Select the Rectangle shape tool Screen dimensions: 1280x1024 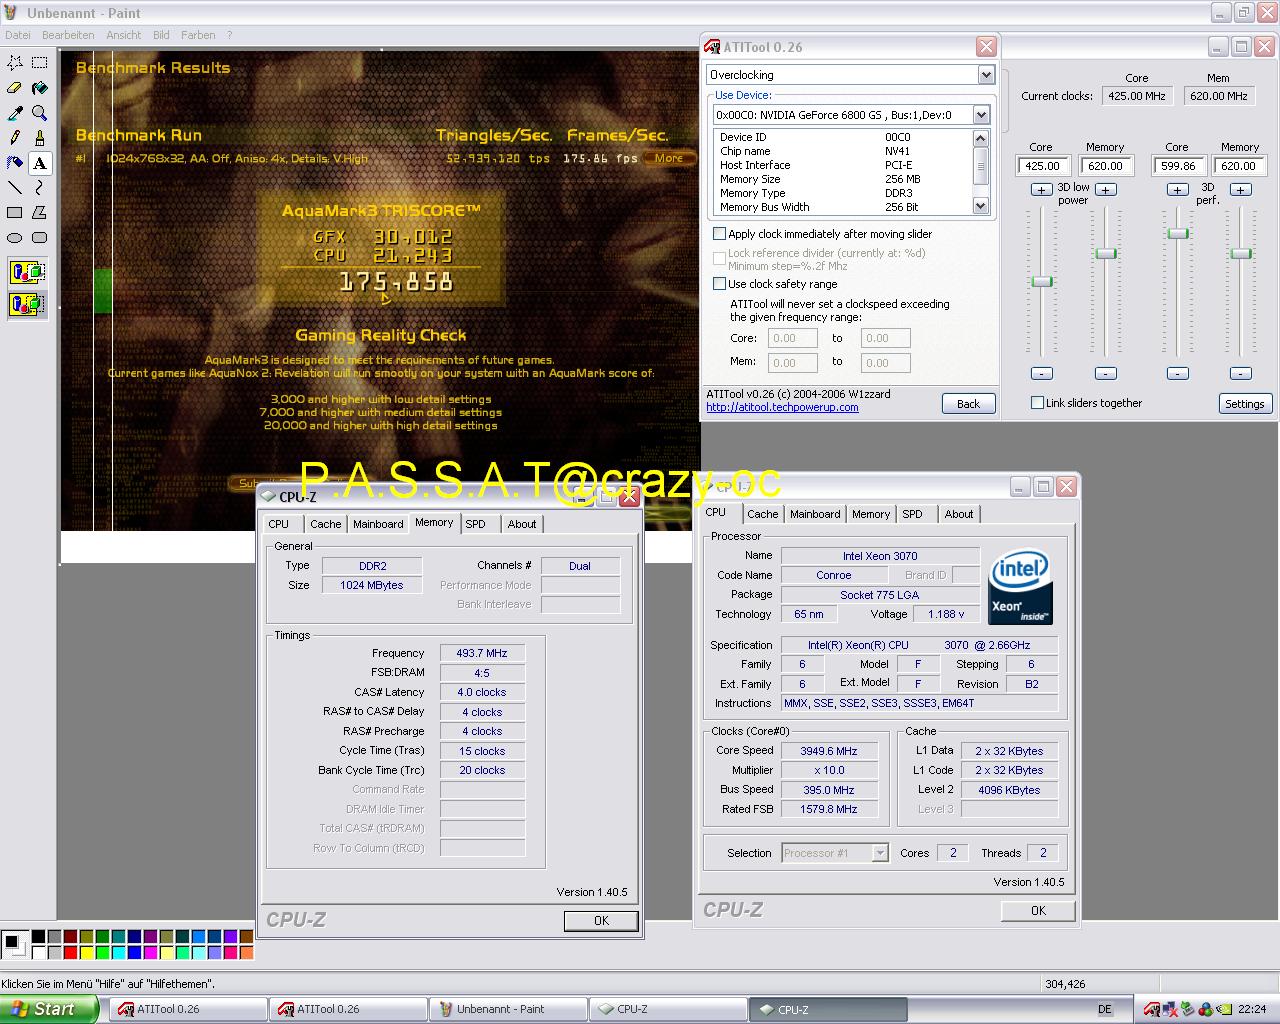tap(15, 213)
